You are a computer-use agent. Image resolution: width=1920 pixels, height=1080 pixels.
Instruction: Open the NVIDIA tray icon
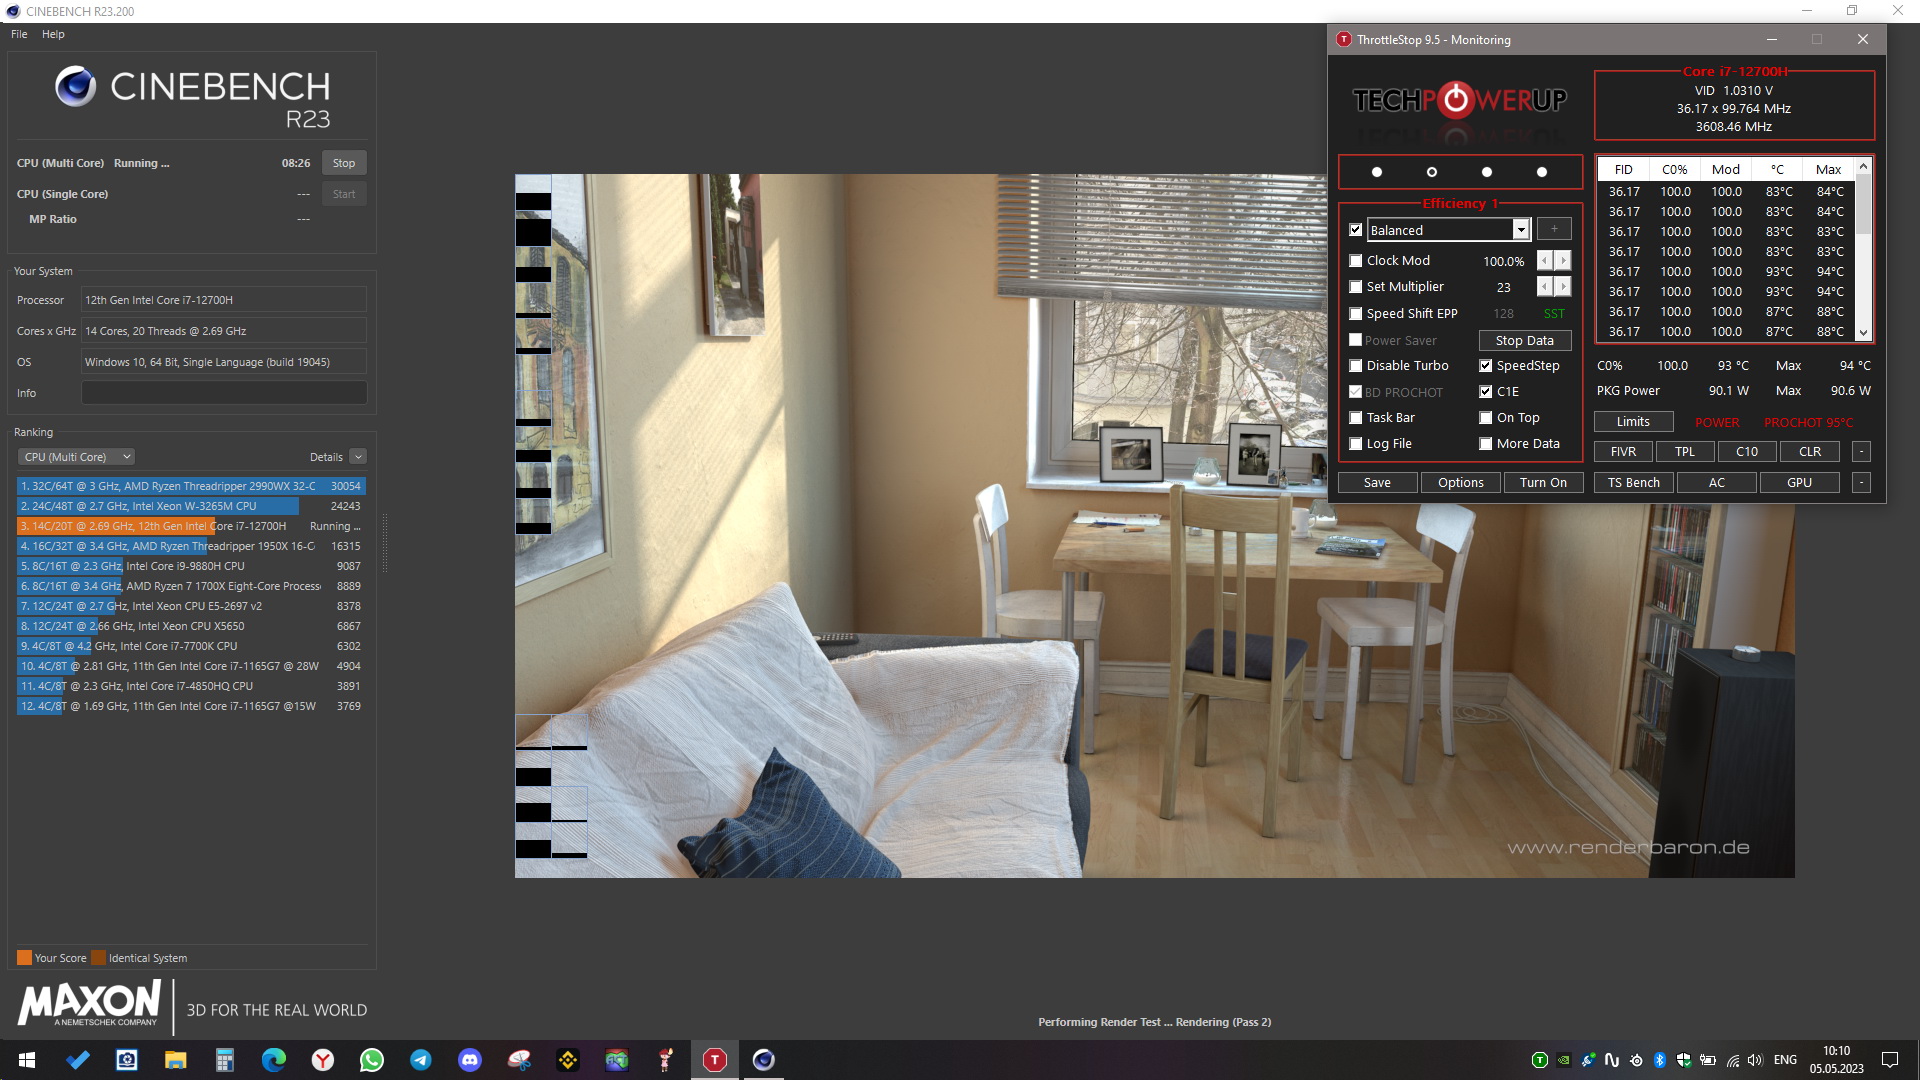[1564, 1060]
